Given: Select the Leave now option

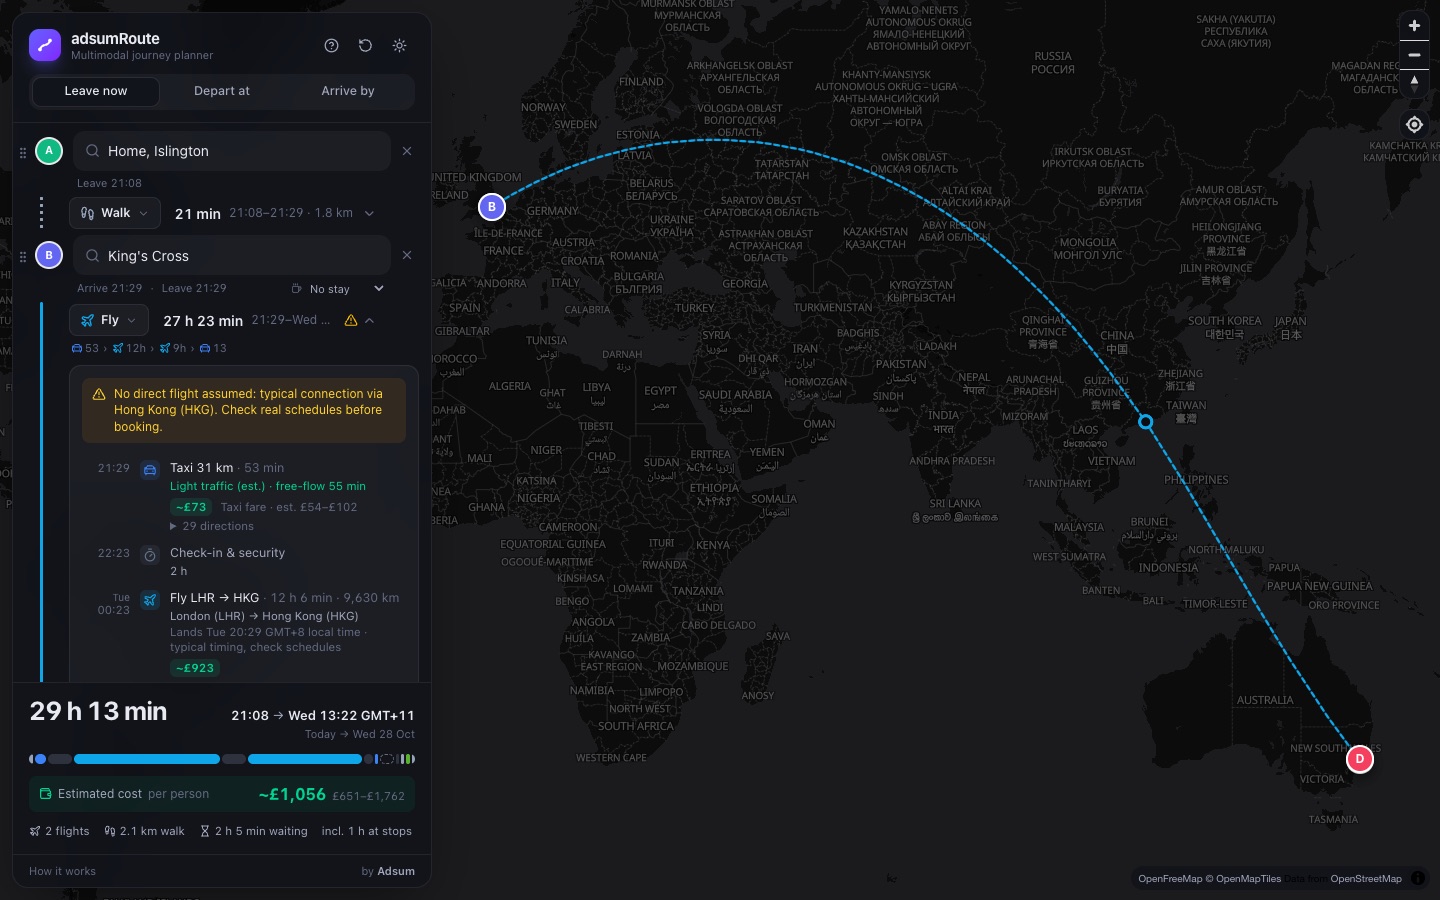Looking at the screenshot, I should [96, 91].
